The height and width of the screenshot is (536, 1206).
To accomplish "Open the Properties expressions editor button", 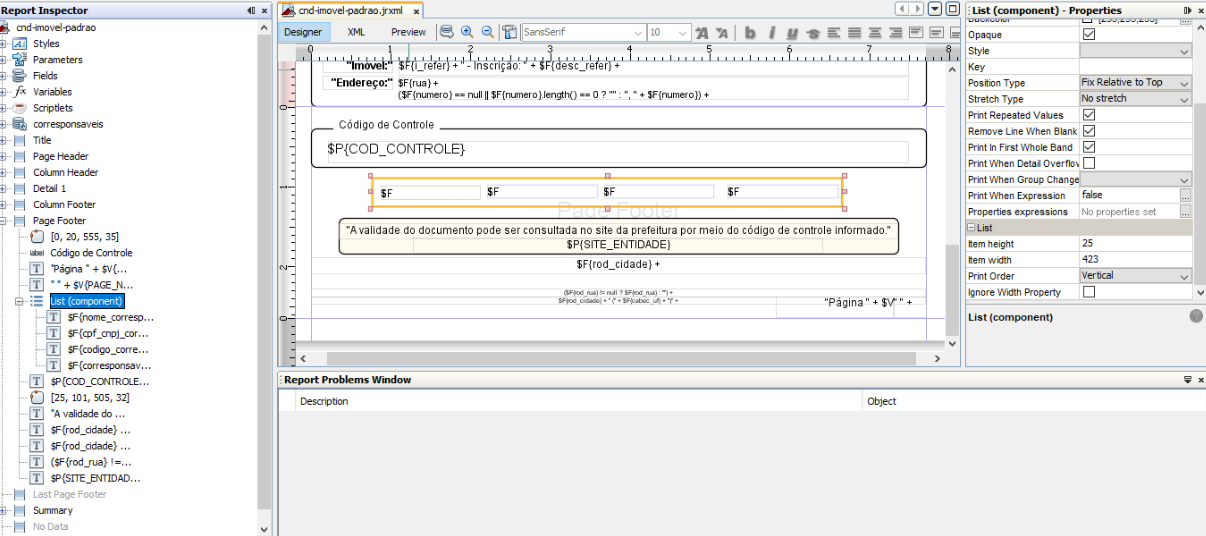I will 1185,212.
